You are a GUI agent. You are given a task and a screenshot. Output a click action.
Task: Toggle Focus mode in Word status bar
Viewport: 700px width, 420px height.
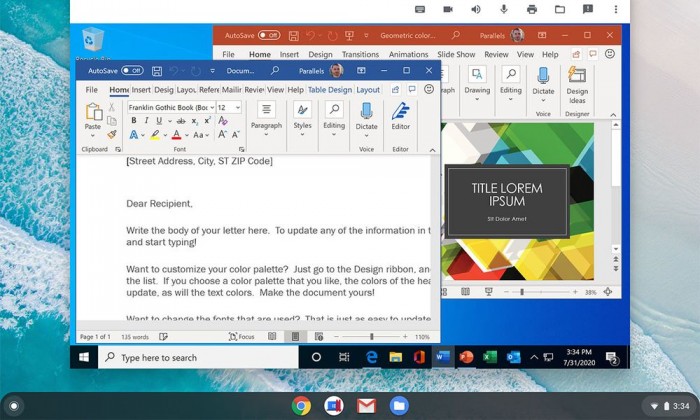coord(241,337)
